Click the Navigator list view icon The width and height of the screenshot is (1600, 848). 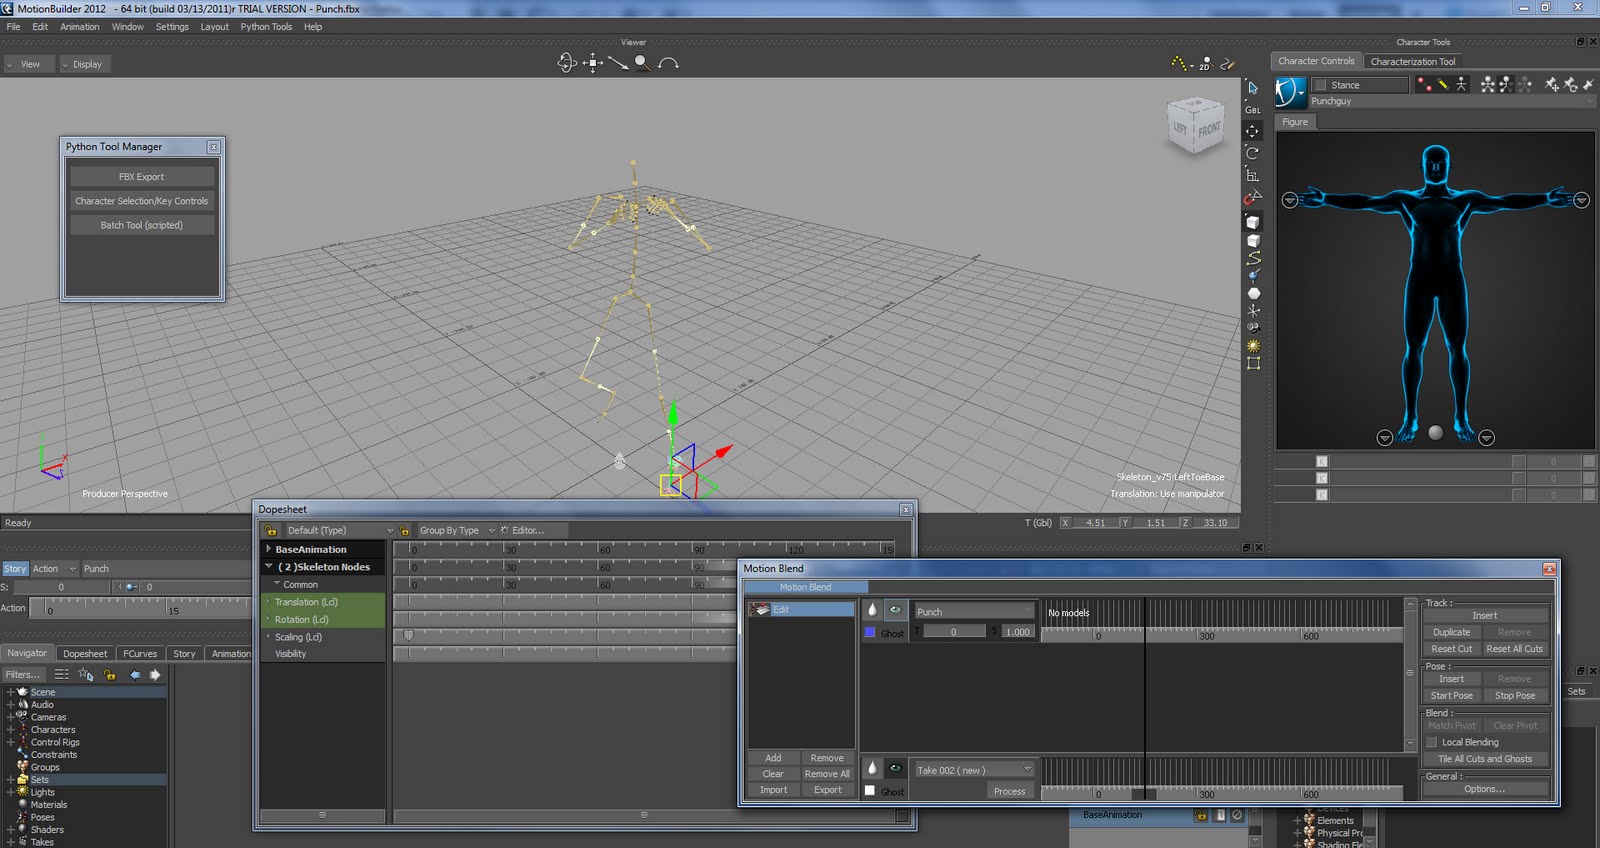[x=62, y=675]
